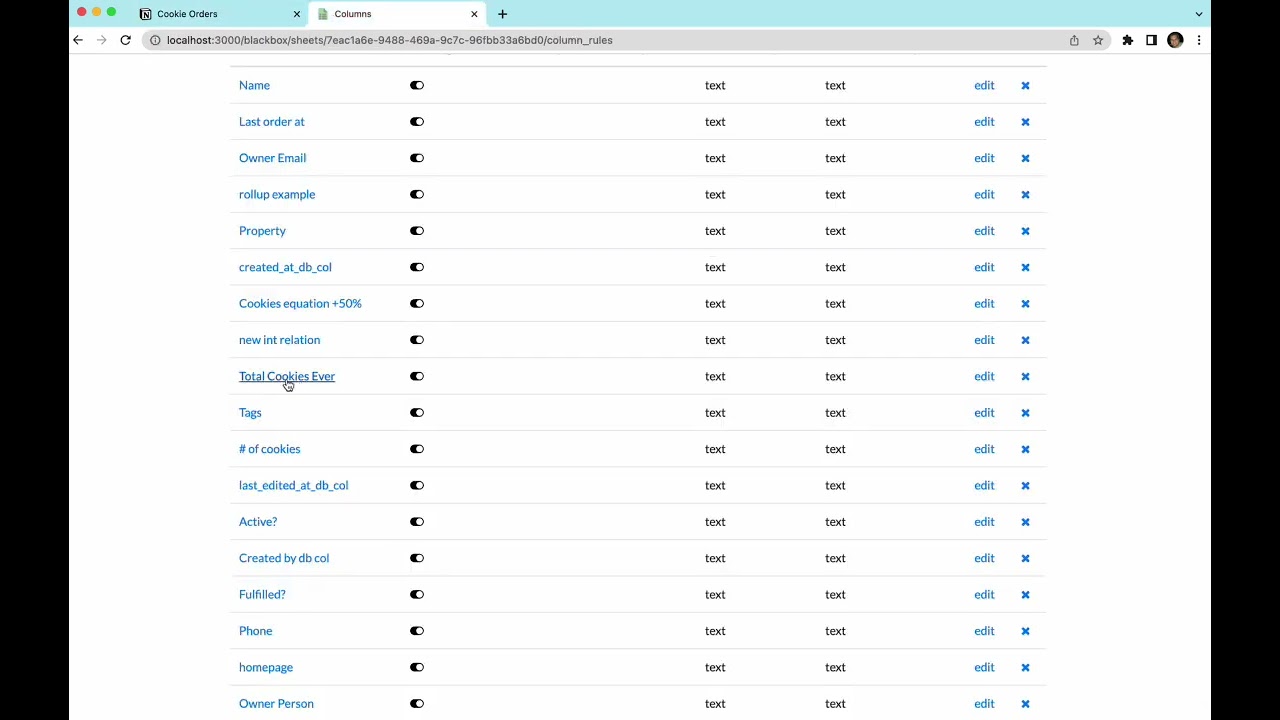The width and height of the screenshot is (1280, 720).
Task: Delete the Name column row
Action: point(1025,85)
